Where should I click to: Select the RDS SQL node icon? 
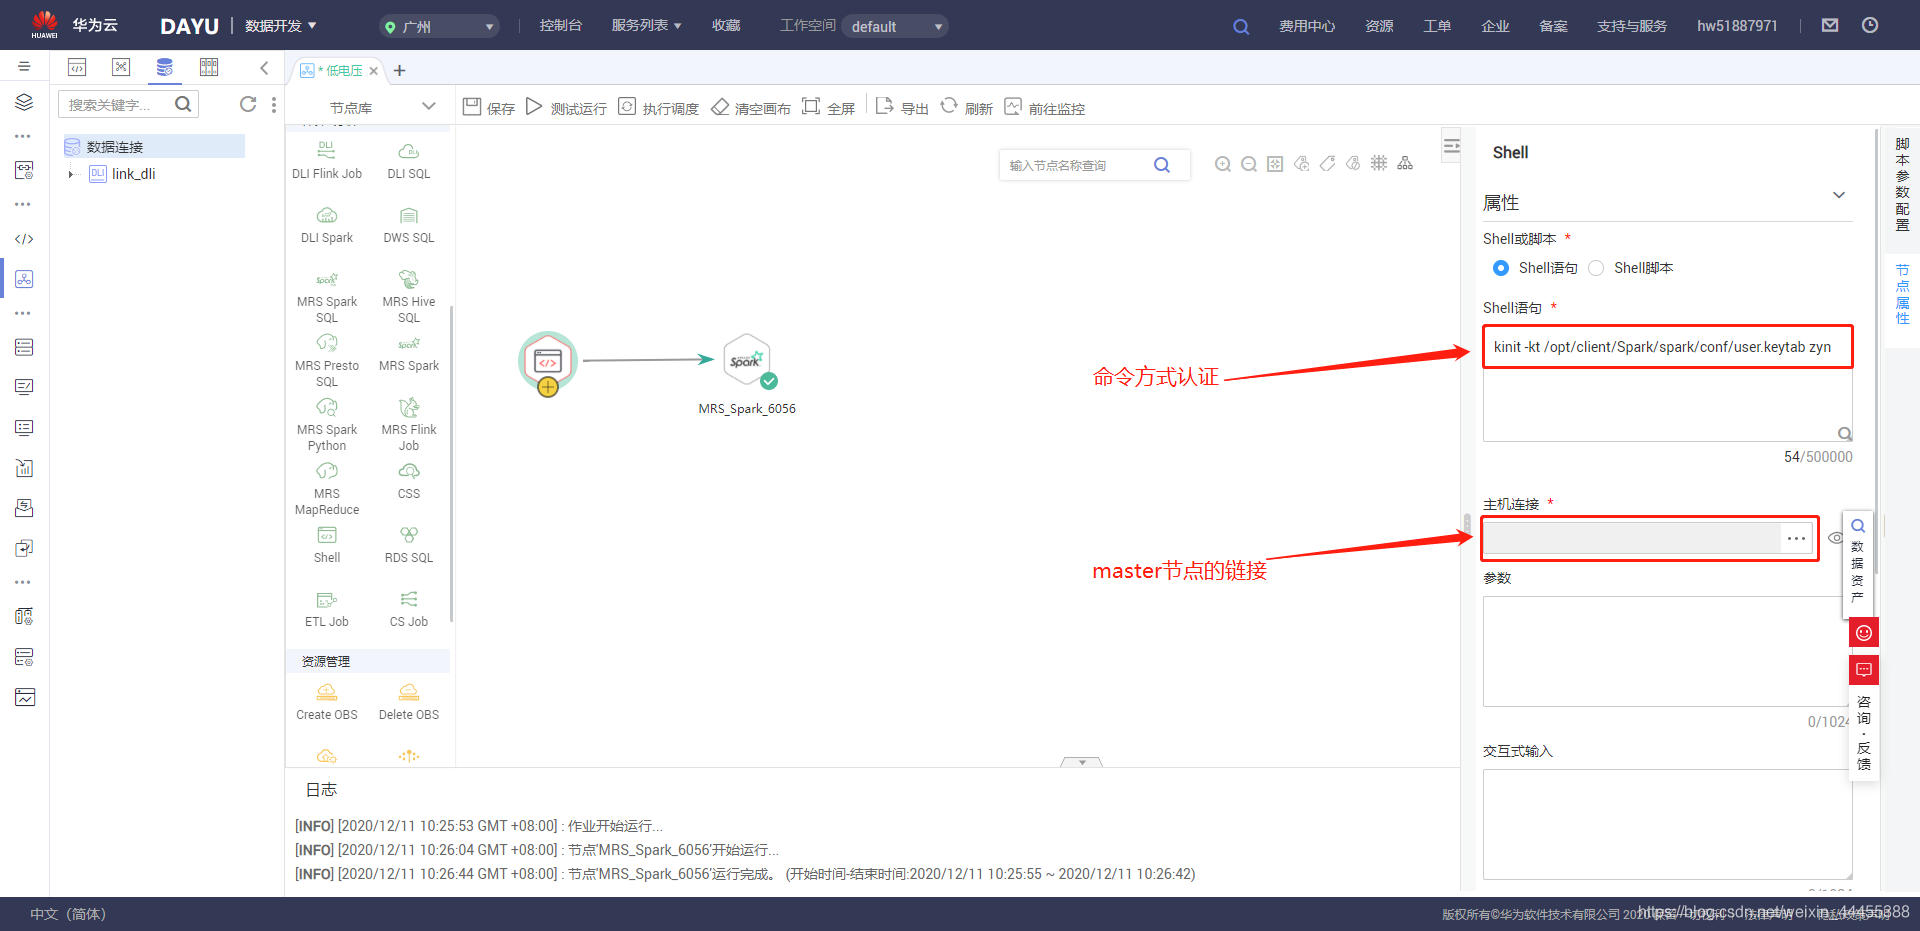[x=409, y=535]
